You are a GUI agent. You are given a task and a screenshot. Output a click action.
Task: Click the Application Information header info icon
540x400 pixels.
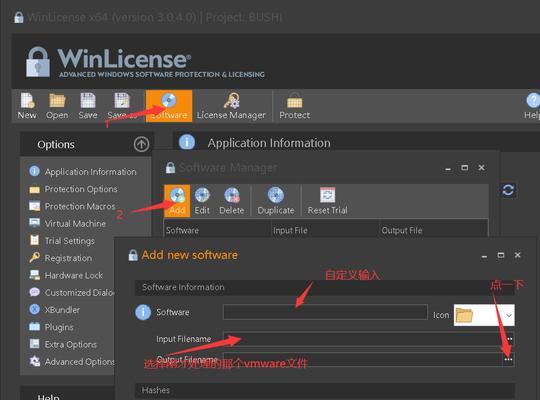point(187,142)
